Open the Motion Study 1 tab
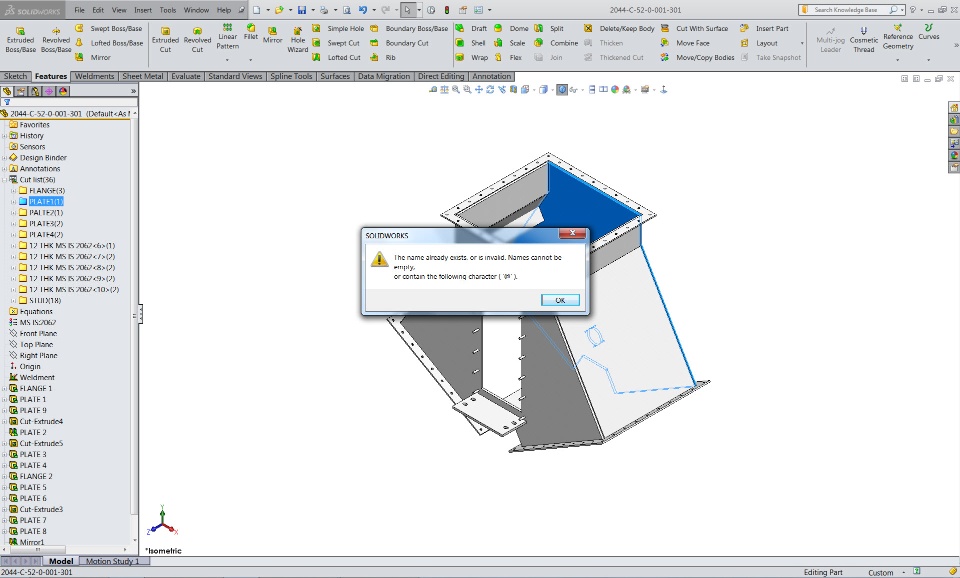Image resolution: width=960 pixels, height=578 pixels. [112, 561]
